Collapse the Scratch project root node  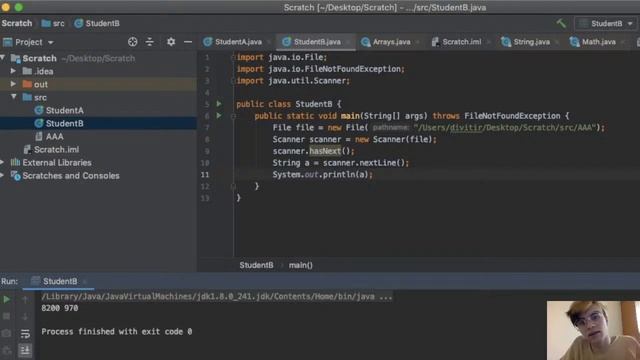pos(3,58)
